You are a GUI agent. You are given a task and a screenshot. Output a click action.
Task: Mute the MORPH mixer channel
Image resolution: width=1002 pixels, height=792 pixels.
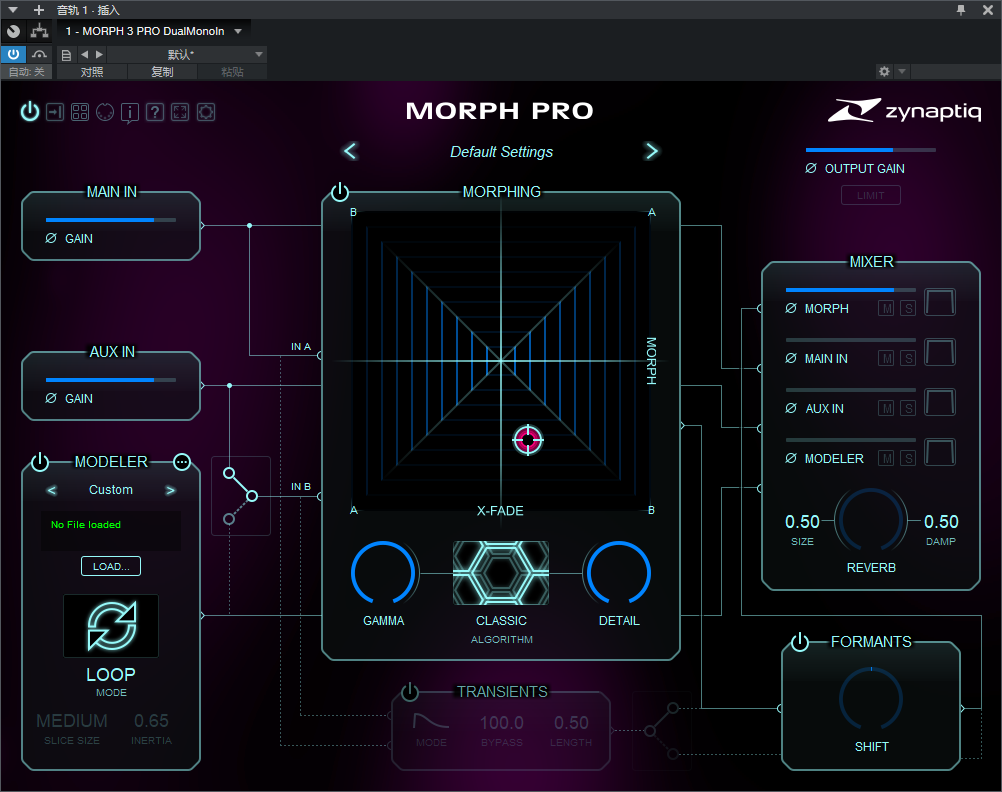coord(886,309)
